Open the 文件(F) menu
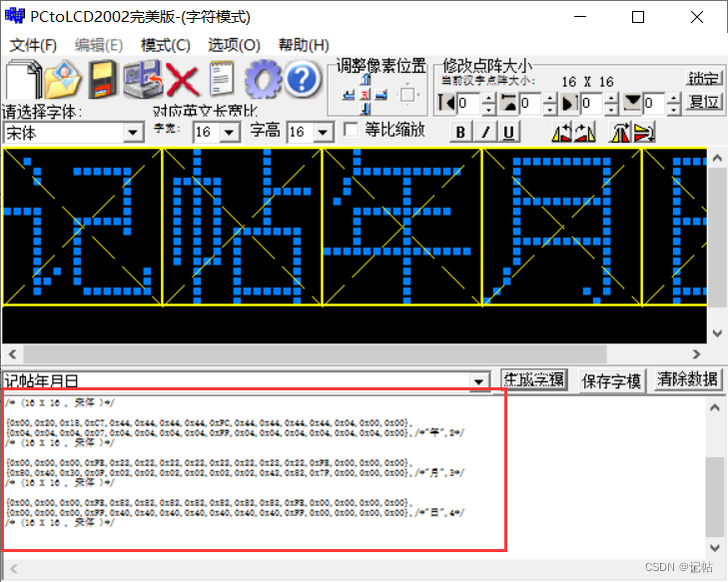The height and width of the screenshot is (582, 728). (x=33, y=45)
